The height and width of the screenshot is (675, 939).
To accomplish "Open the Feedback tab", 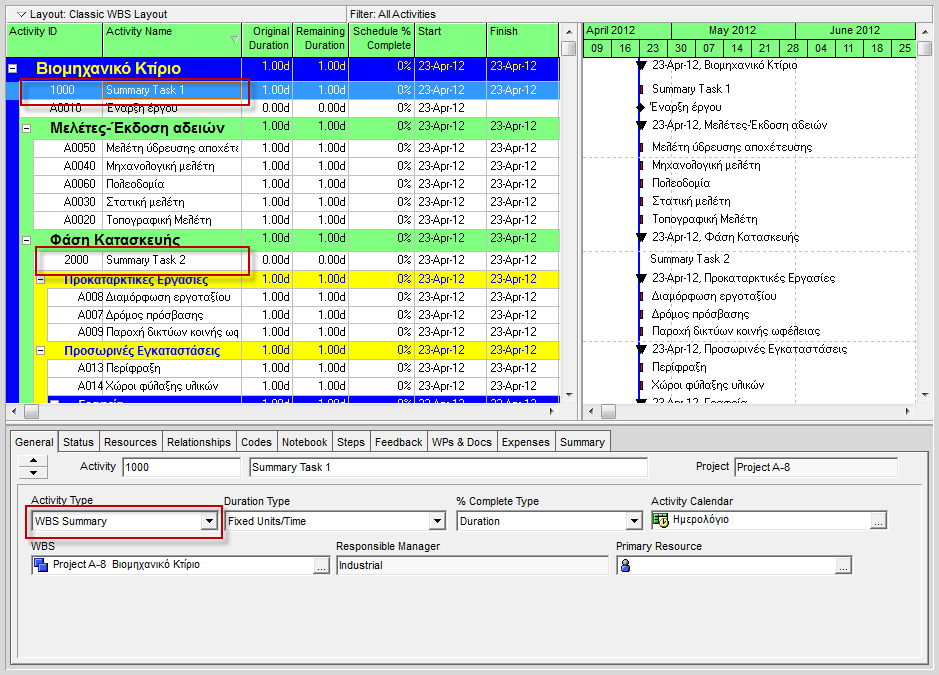I will pyautogui.click(x=399, y=442).
